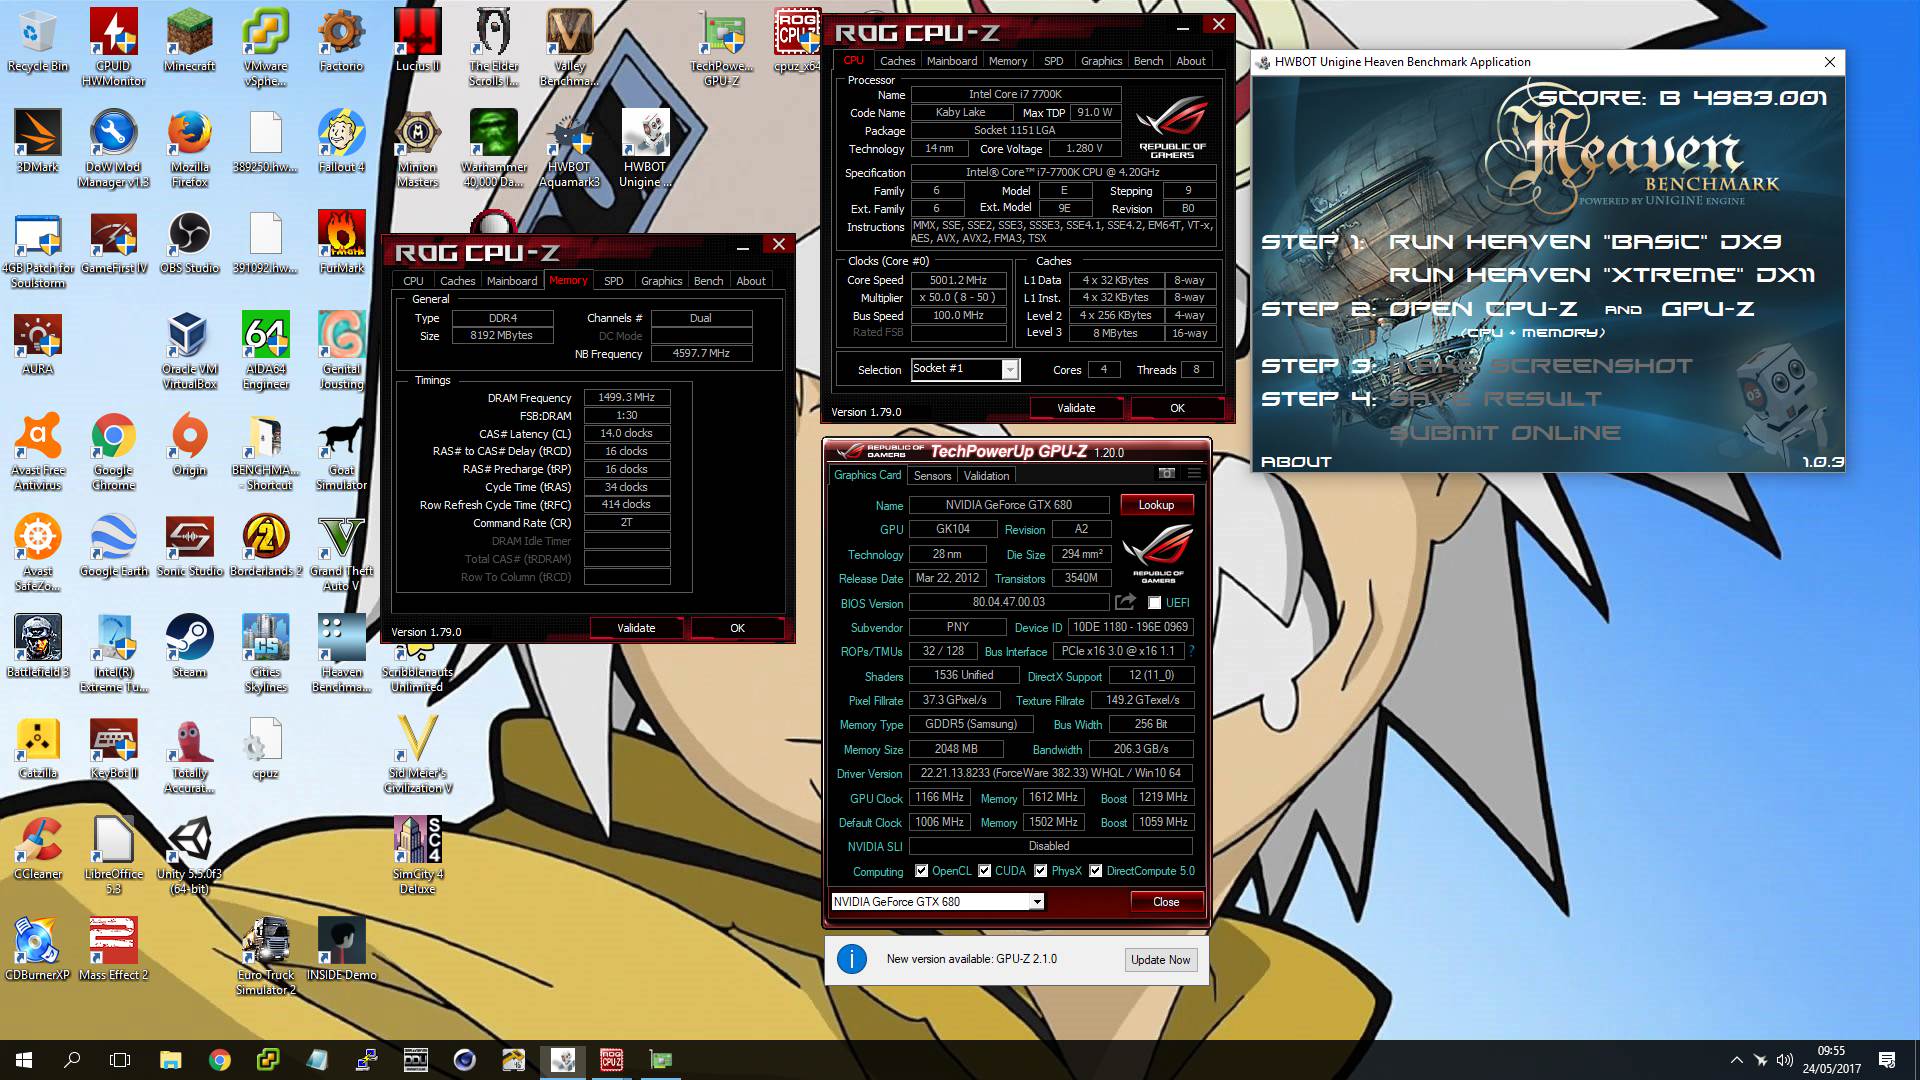Launch Google Chrome desktop shortcut

(113, 451)
